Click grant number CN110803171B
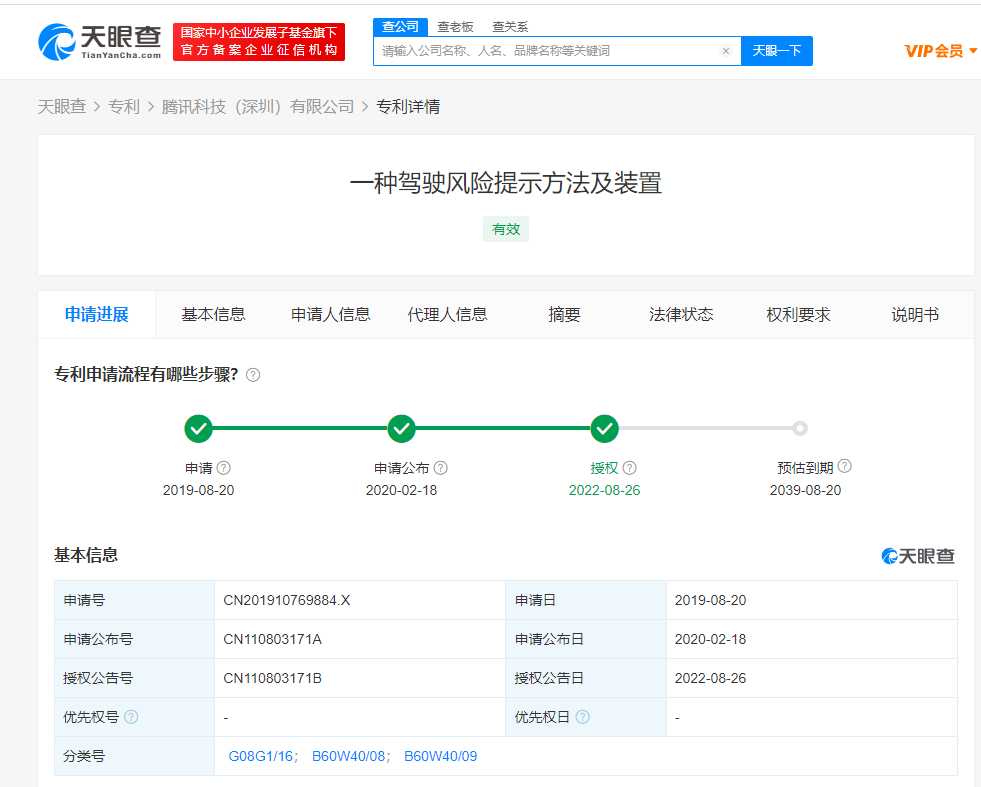The image size is (981, 787). click(x=272, y=678)
